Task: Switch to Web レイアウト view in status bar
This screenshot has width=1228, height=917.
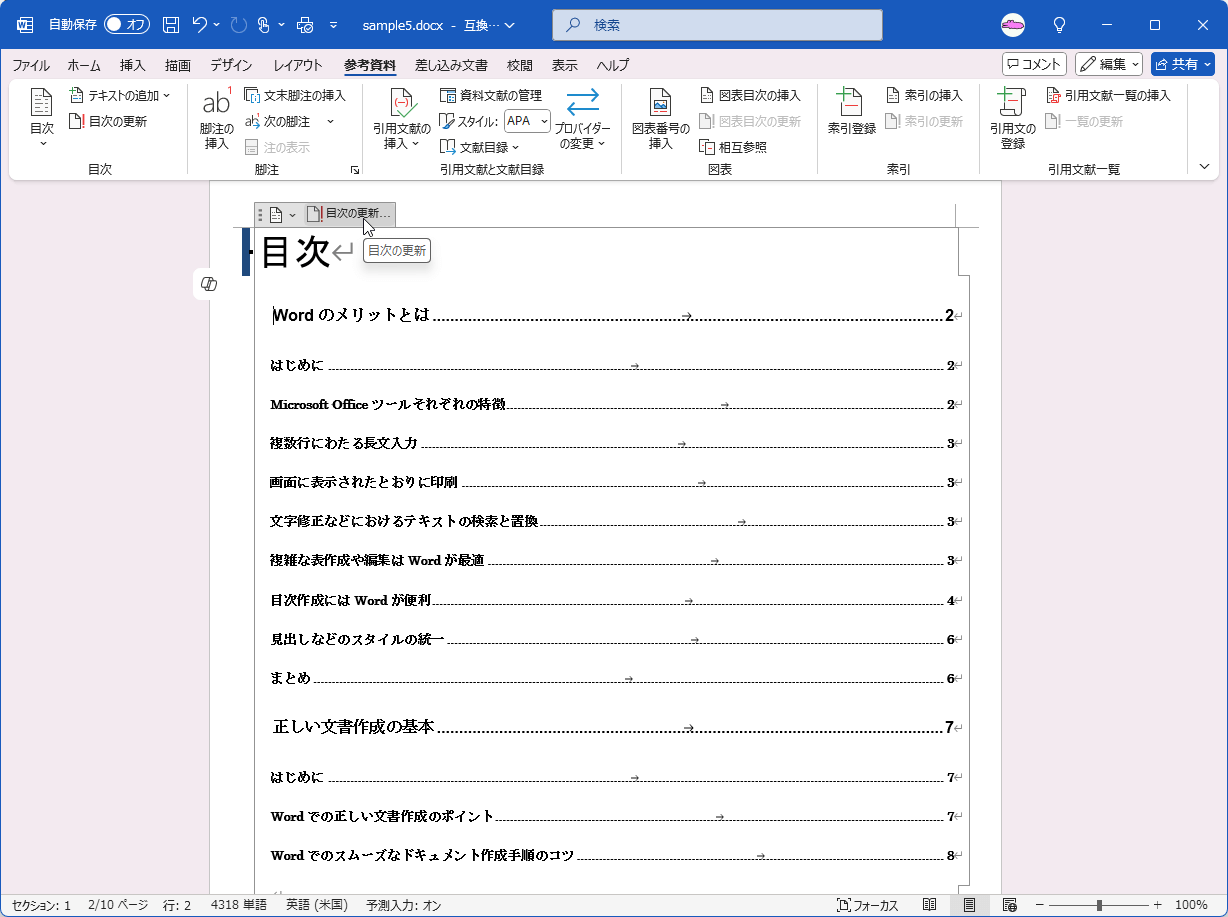Action: click(x=1009, y=905)
